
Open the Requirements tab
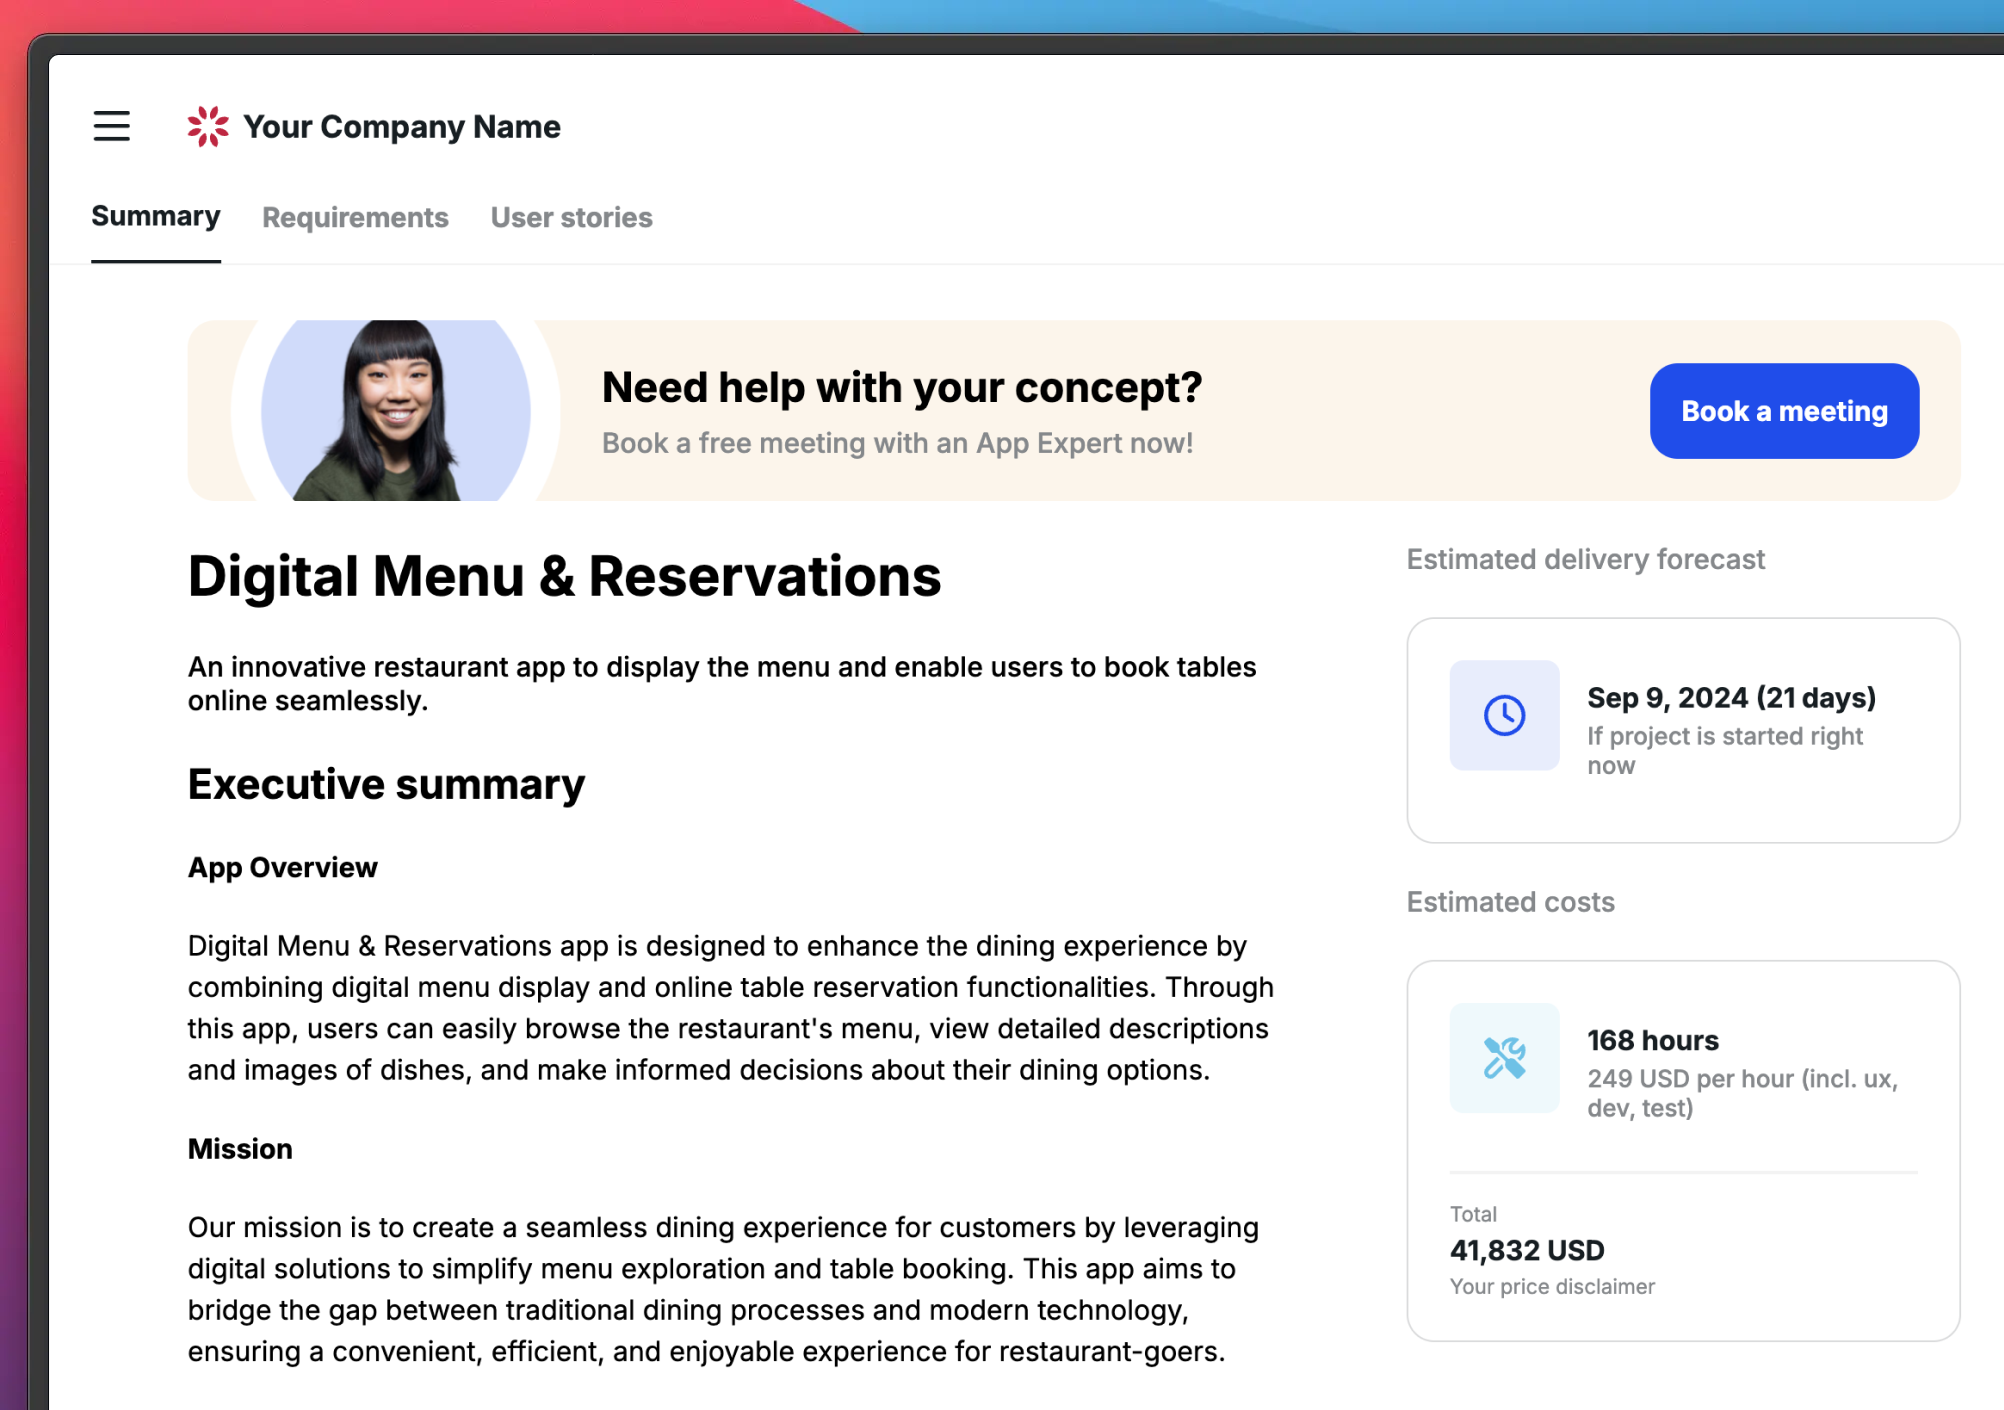click(355, 217)
